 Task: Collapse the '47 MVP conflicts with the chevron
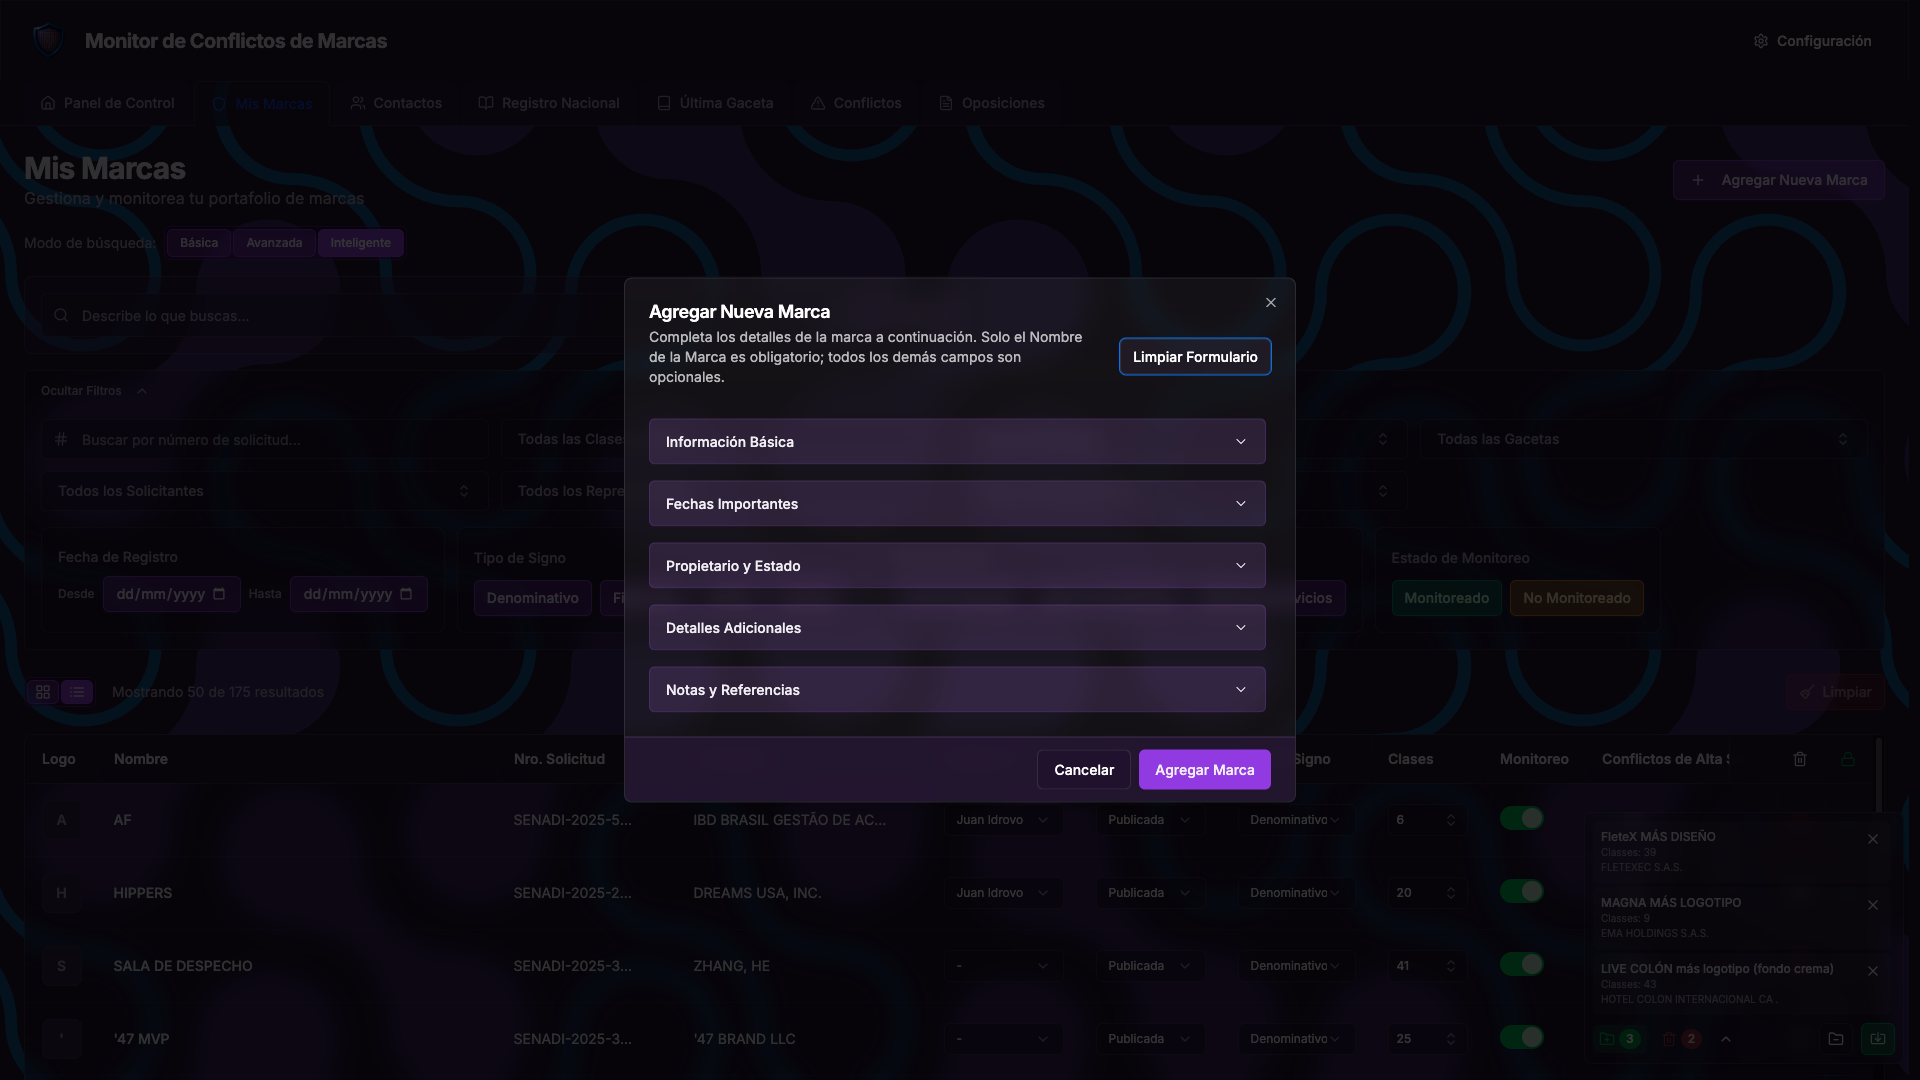click(x=1726, y=1040)
